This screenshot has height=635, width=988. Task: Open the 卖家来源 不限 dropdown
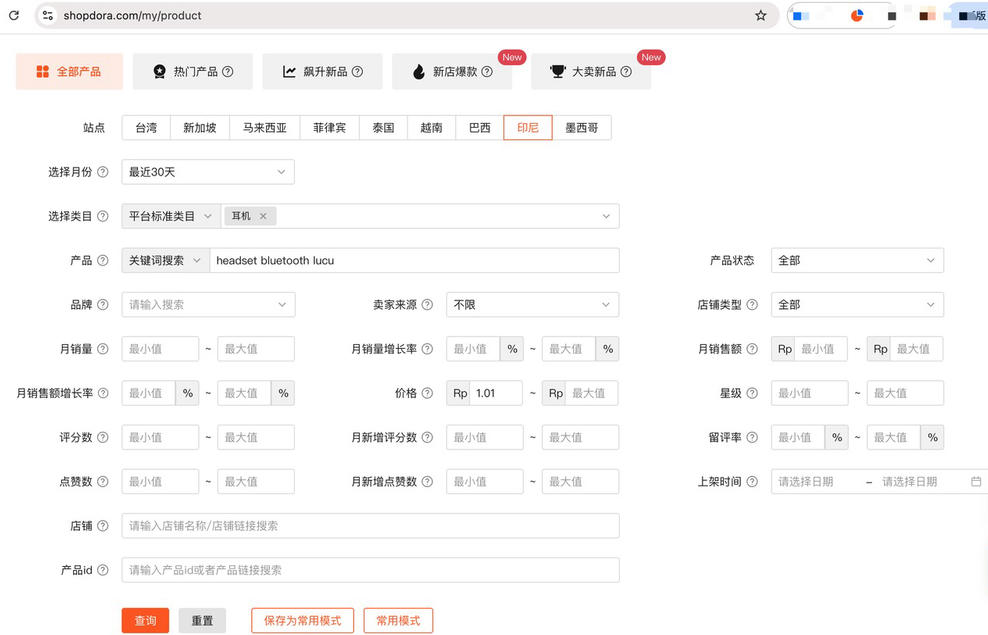pyautogui.click(x=532, y=305)
